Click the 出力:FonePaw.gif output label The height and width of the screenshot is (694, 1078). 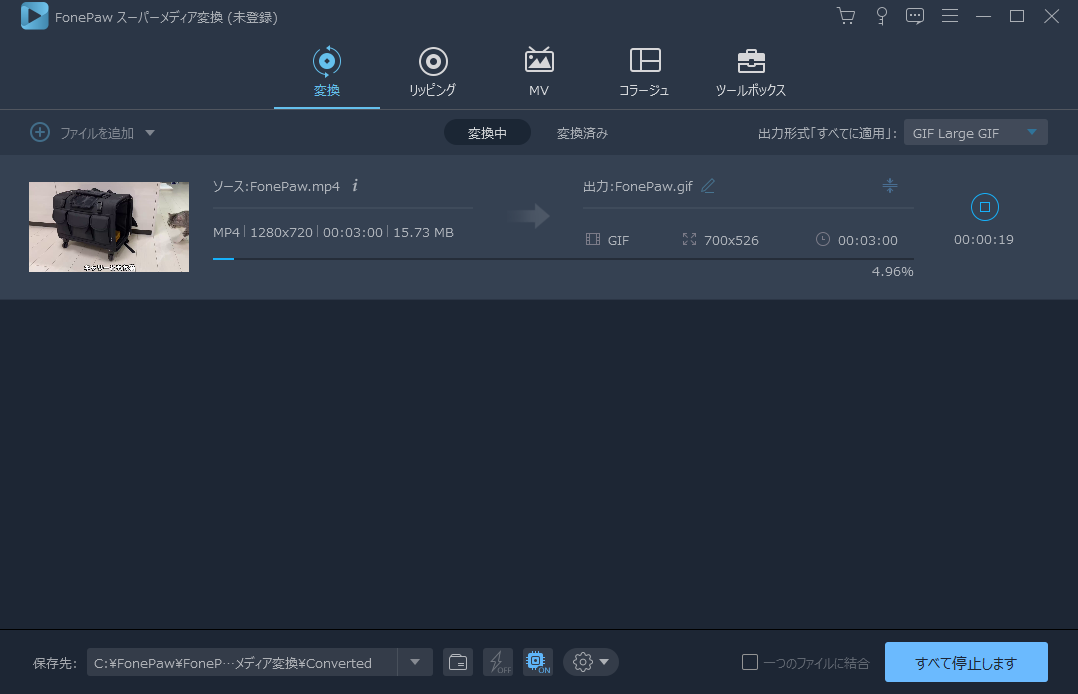[637, 186]
